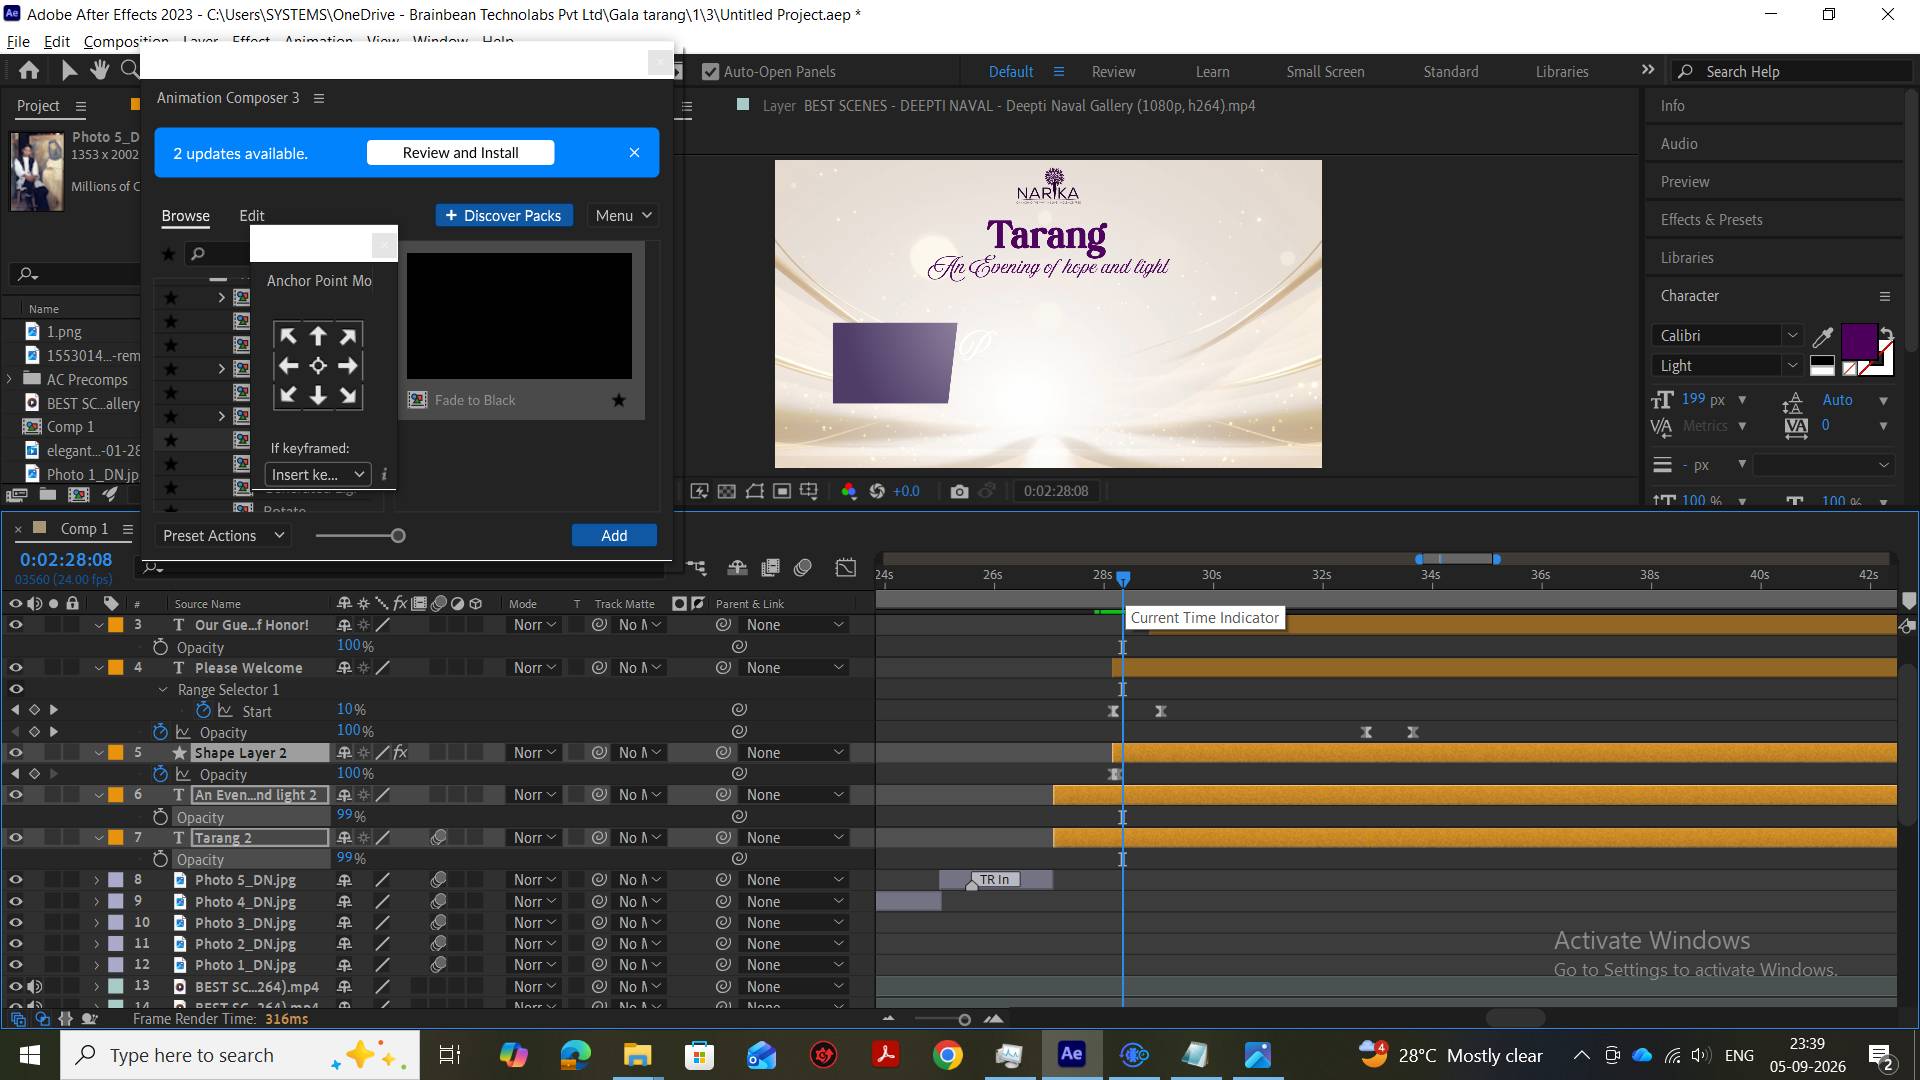Click the Discover Packs button
The width and height of the screenshot is (1920, 1080).
pos(504,216)
